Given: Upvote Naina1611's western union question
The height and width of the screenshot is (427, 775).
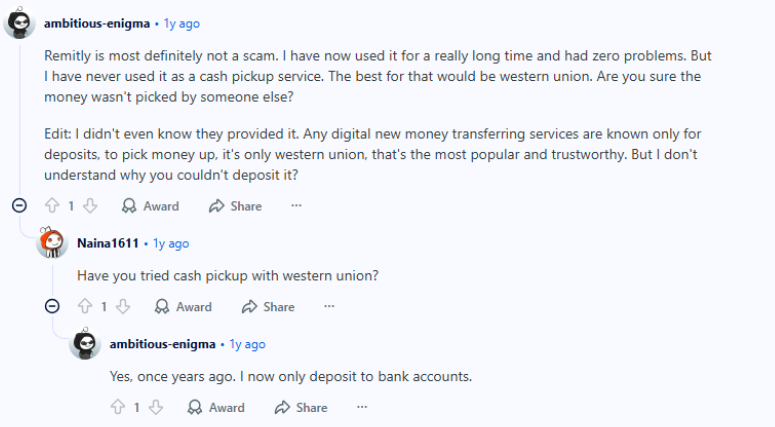Looking at the screenshot, I should 86,307.
